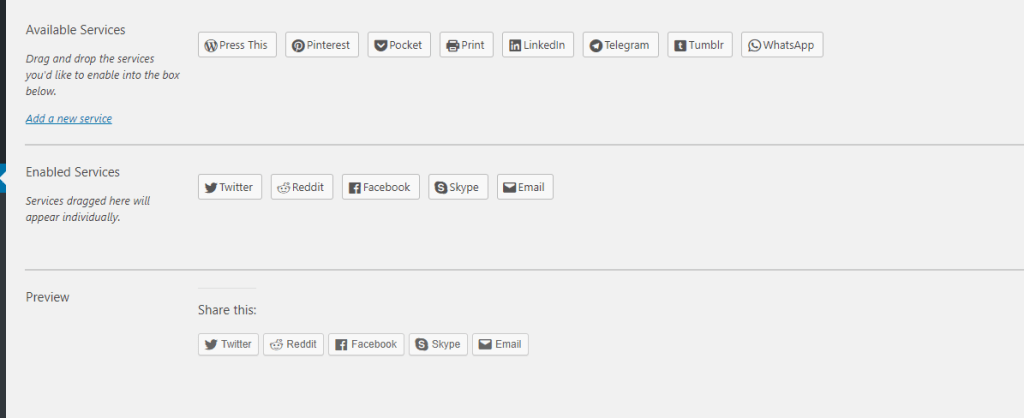Choose the Print service button
The image size is (1024, 418).
coord(466,45)
